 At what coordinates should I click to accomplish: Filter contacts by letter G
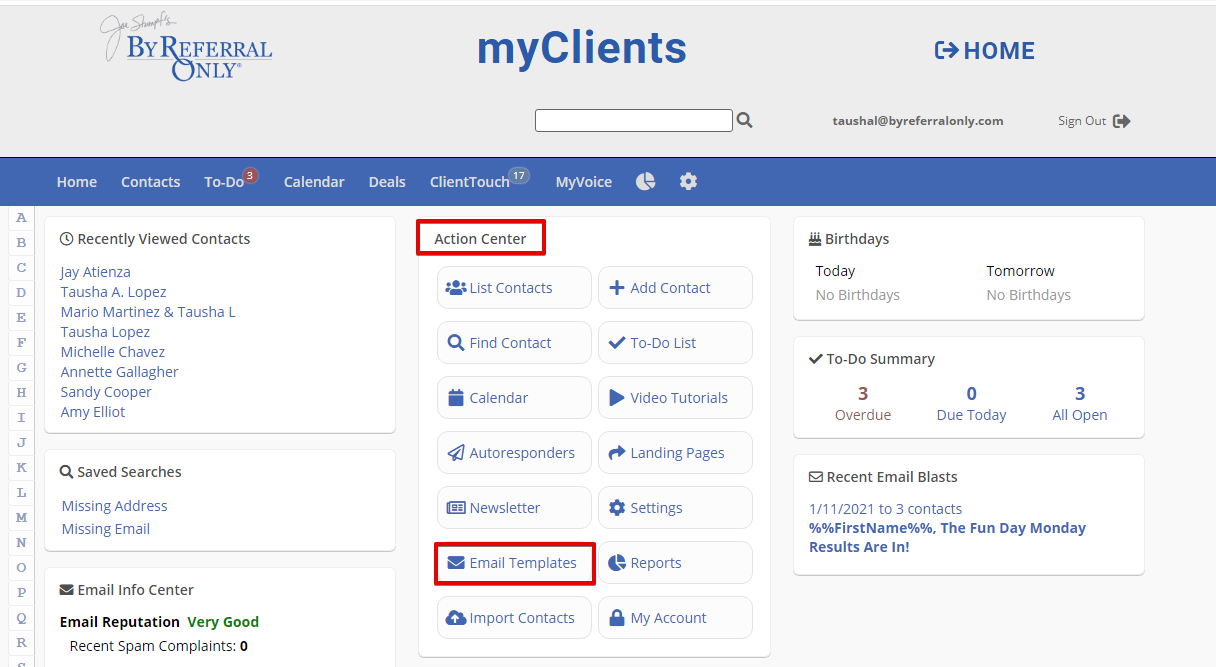click(22, 368)
